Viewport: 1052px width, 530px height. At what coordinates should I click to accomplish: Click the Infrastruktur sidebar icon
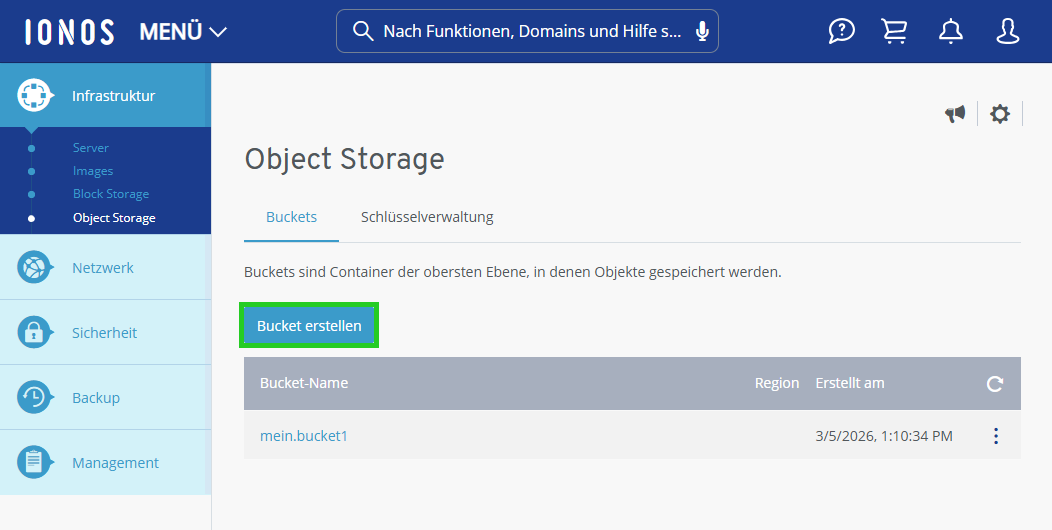(34, 95)
